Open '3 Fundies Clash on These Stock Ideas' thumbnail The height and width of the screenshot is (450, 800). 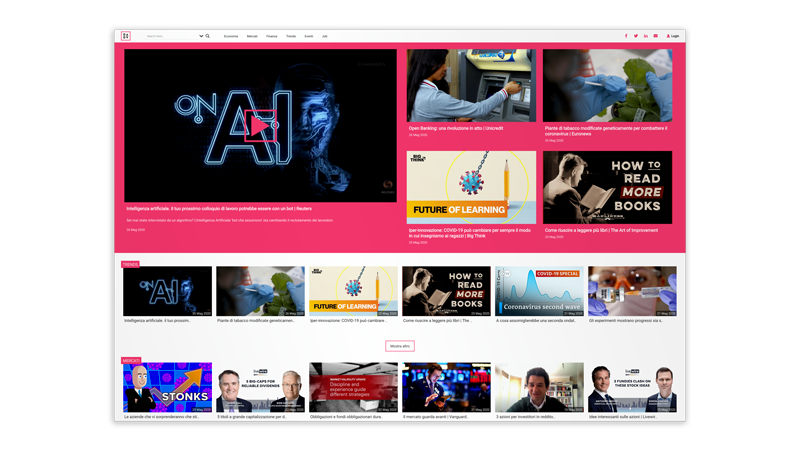click(632, 387)
